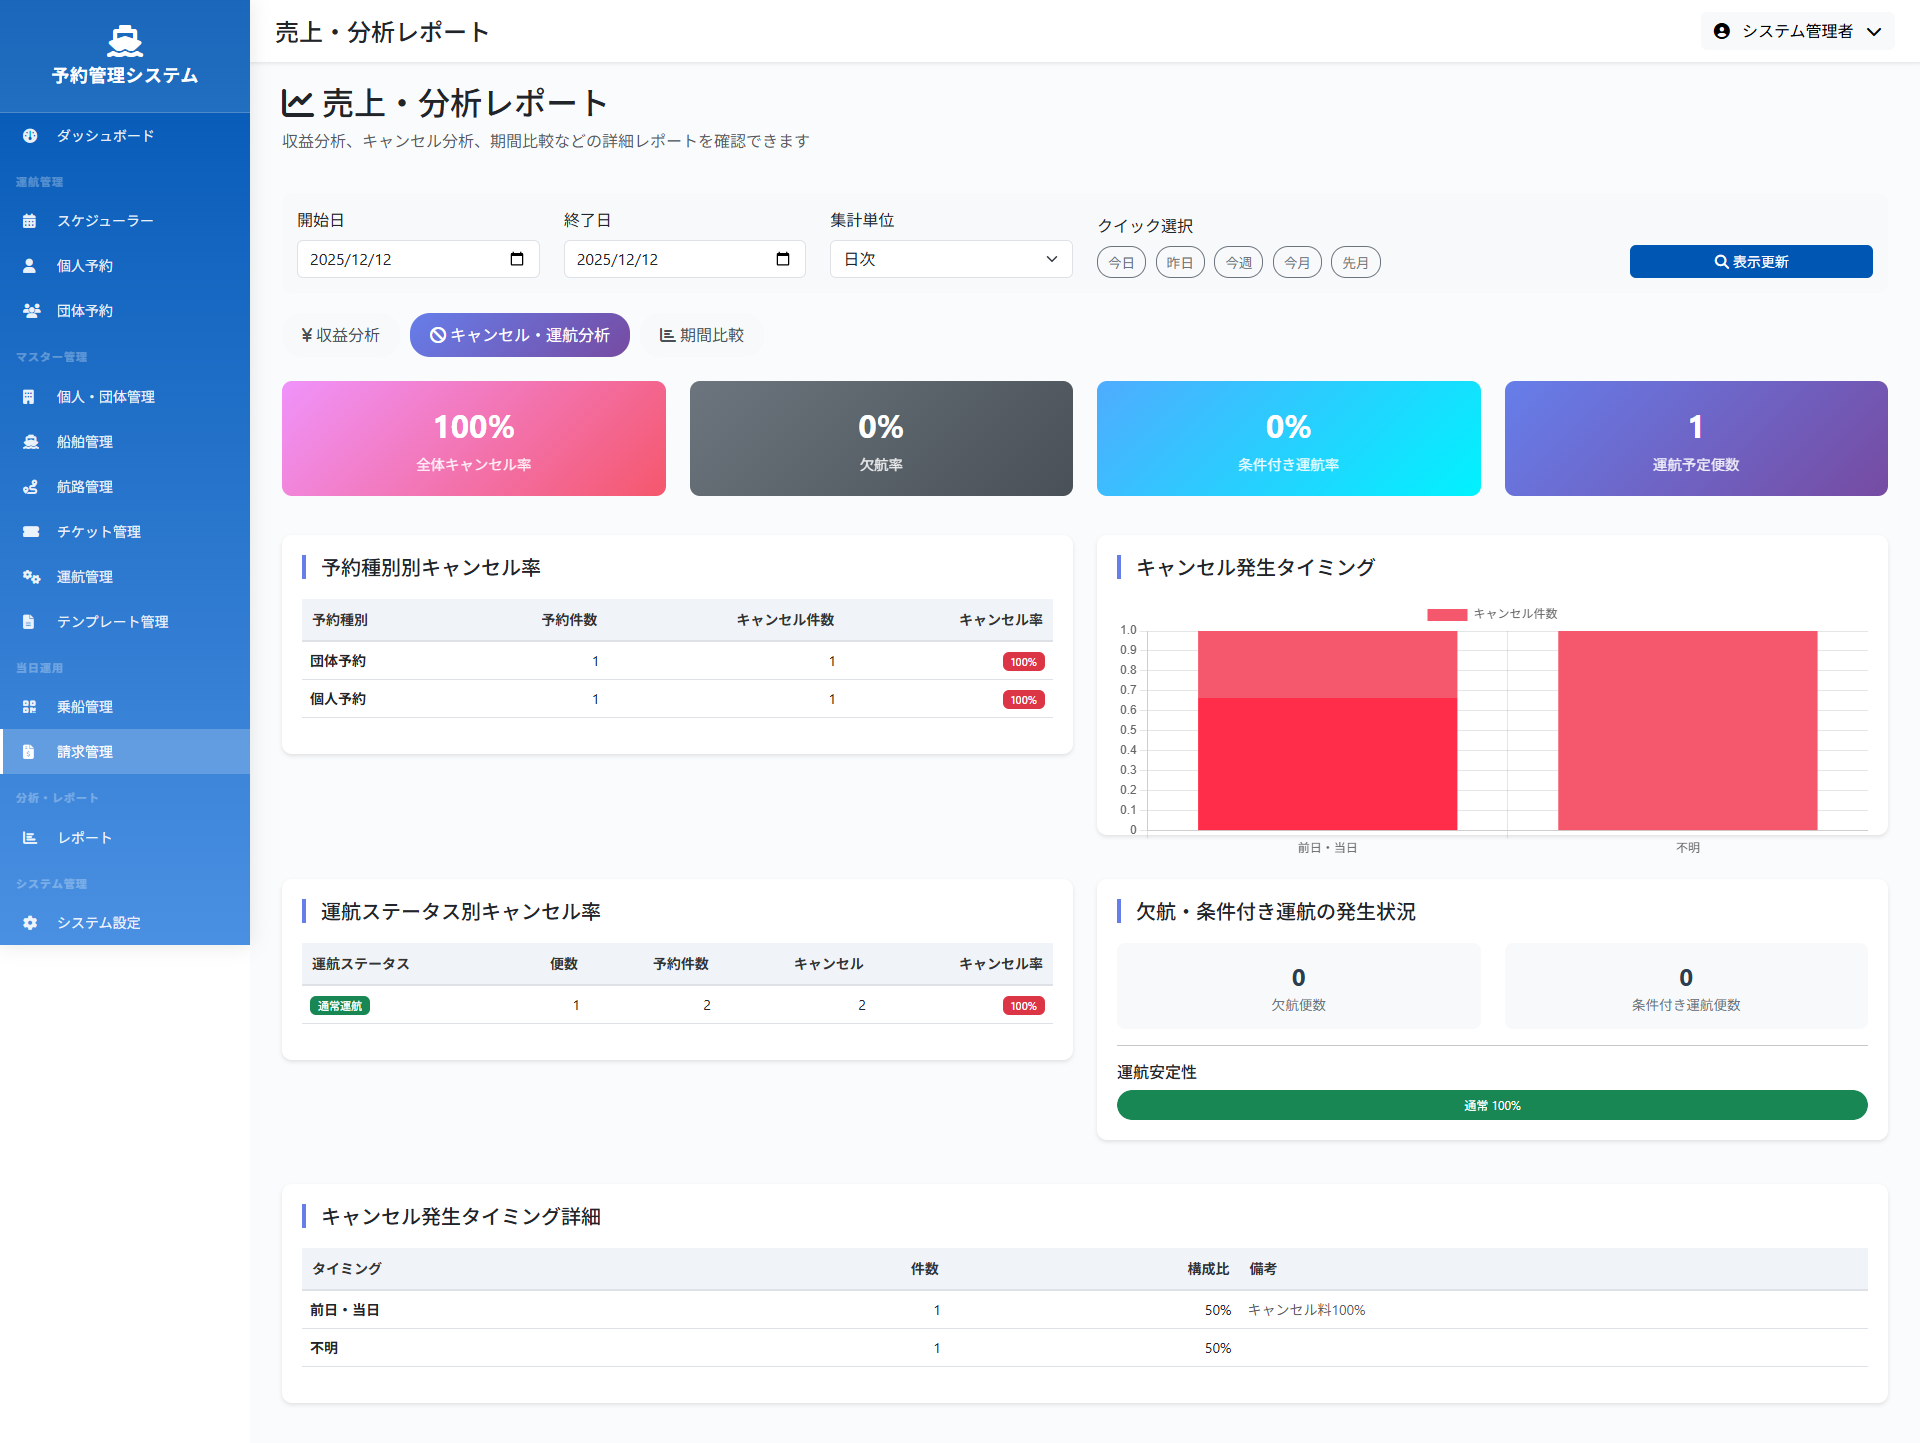This screenshot has height=1443, width=1920.
Task: Switch to the 収益分析 tab
Action: point(340,335)
